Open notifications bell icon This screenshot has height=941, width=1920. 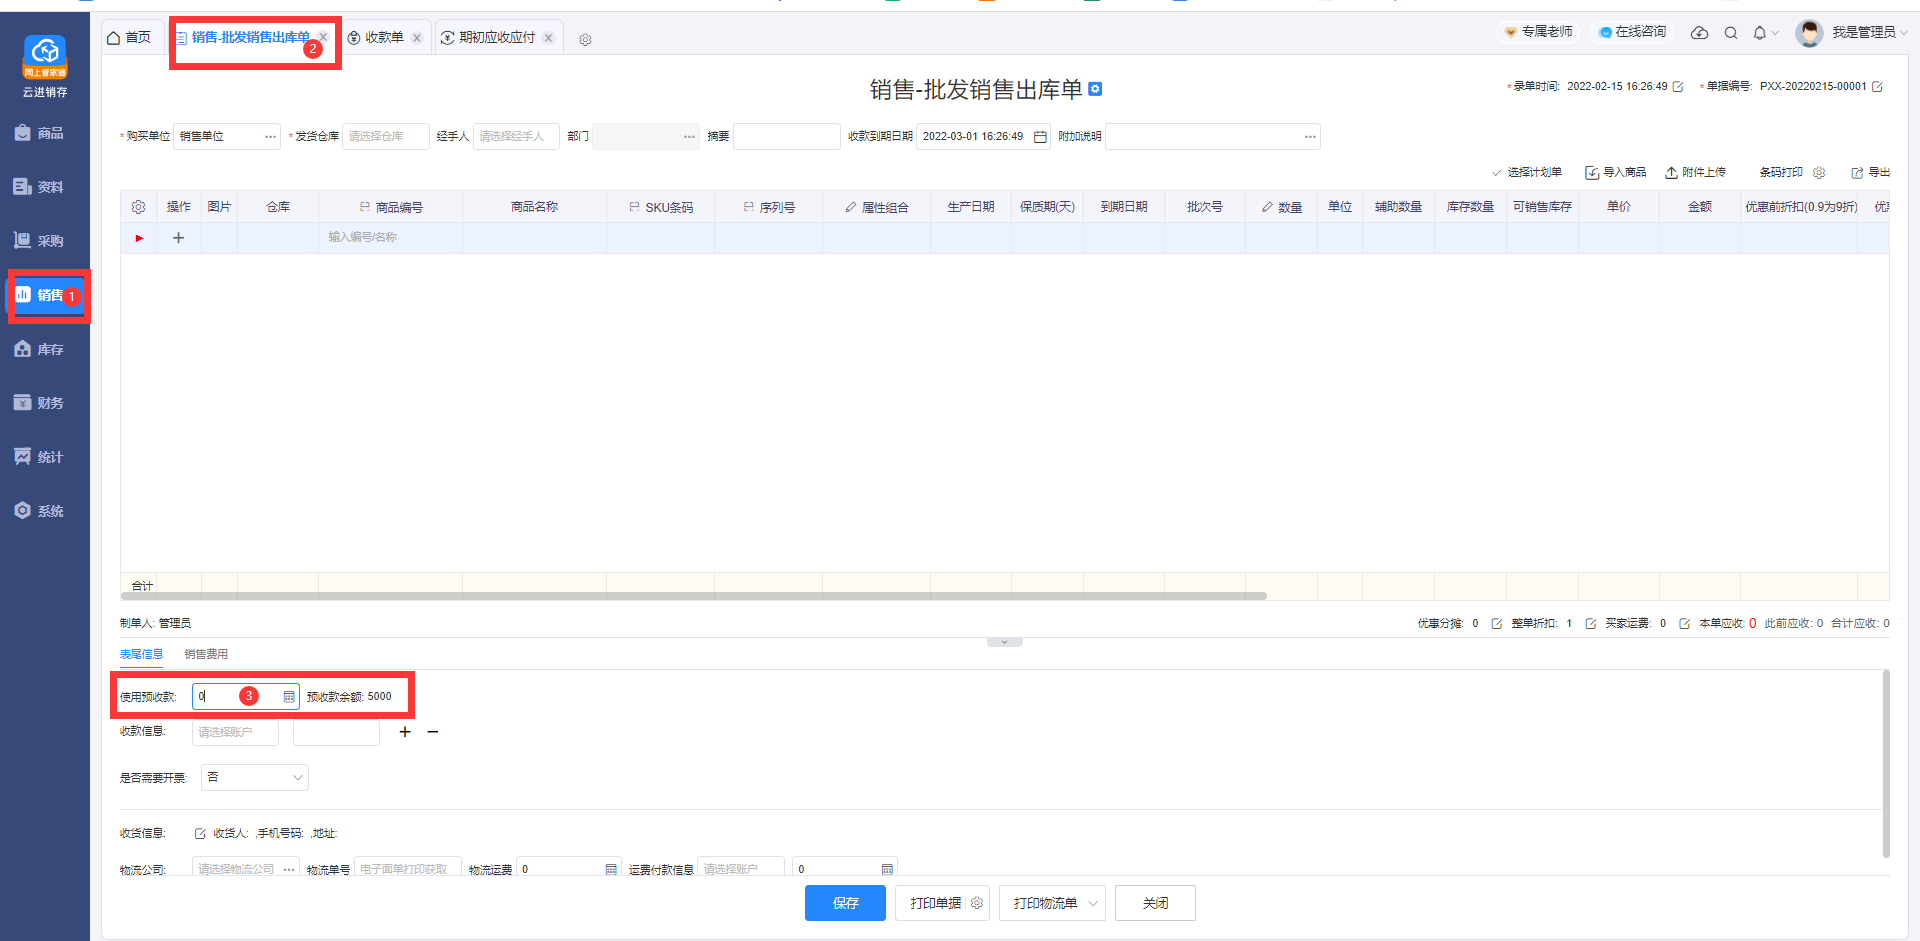1760,33
